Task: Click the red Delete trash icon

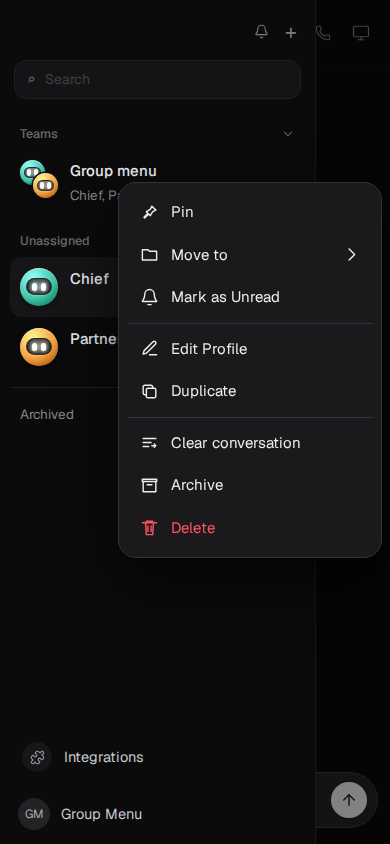Action: tap(150, 528)
